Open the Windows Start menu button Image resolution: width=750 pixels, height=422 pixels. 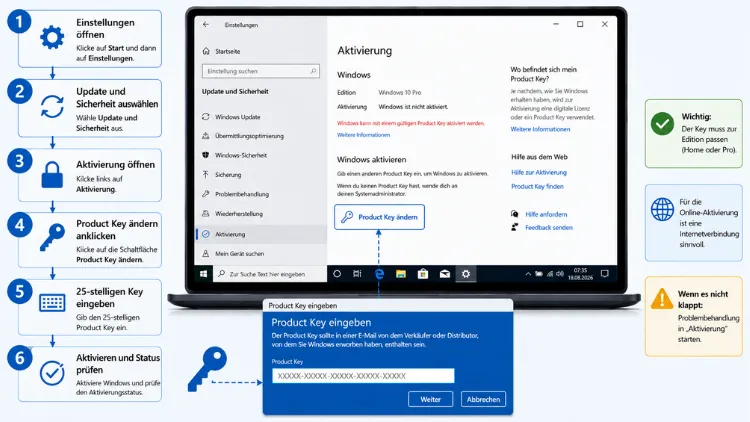tap(203, 274)
